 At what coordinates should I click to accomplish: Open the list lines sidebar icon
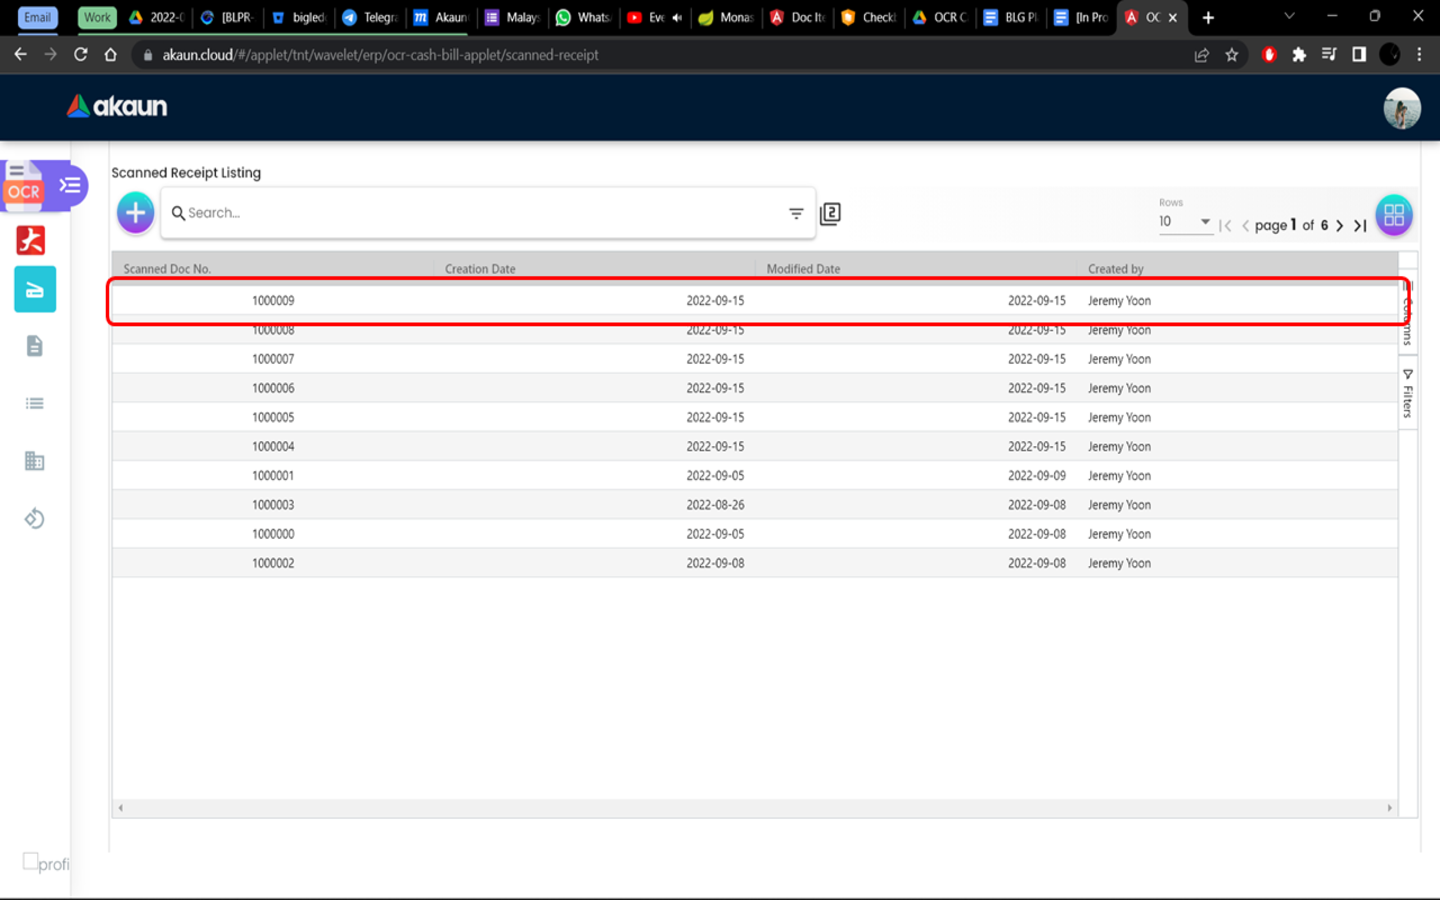(35, 403)
